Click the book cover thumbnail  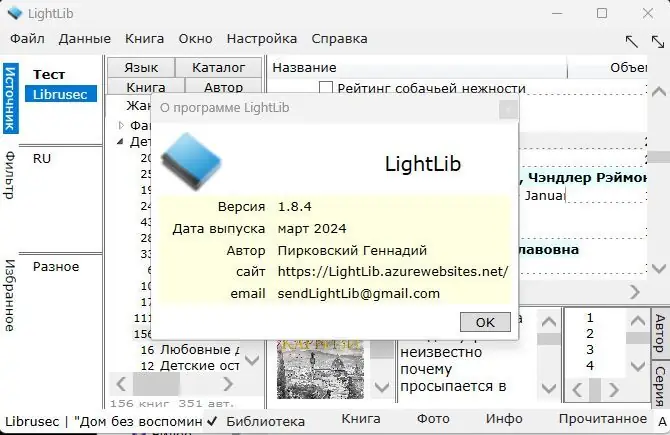click(x=320, y=369)
